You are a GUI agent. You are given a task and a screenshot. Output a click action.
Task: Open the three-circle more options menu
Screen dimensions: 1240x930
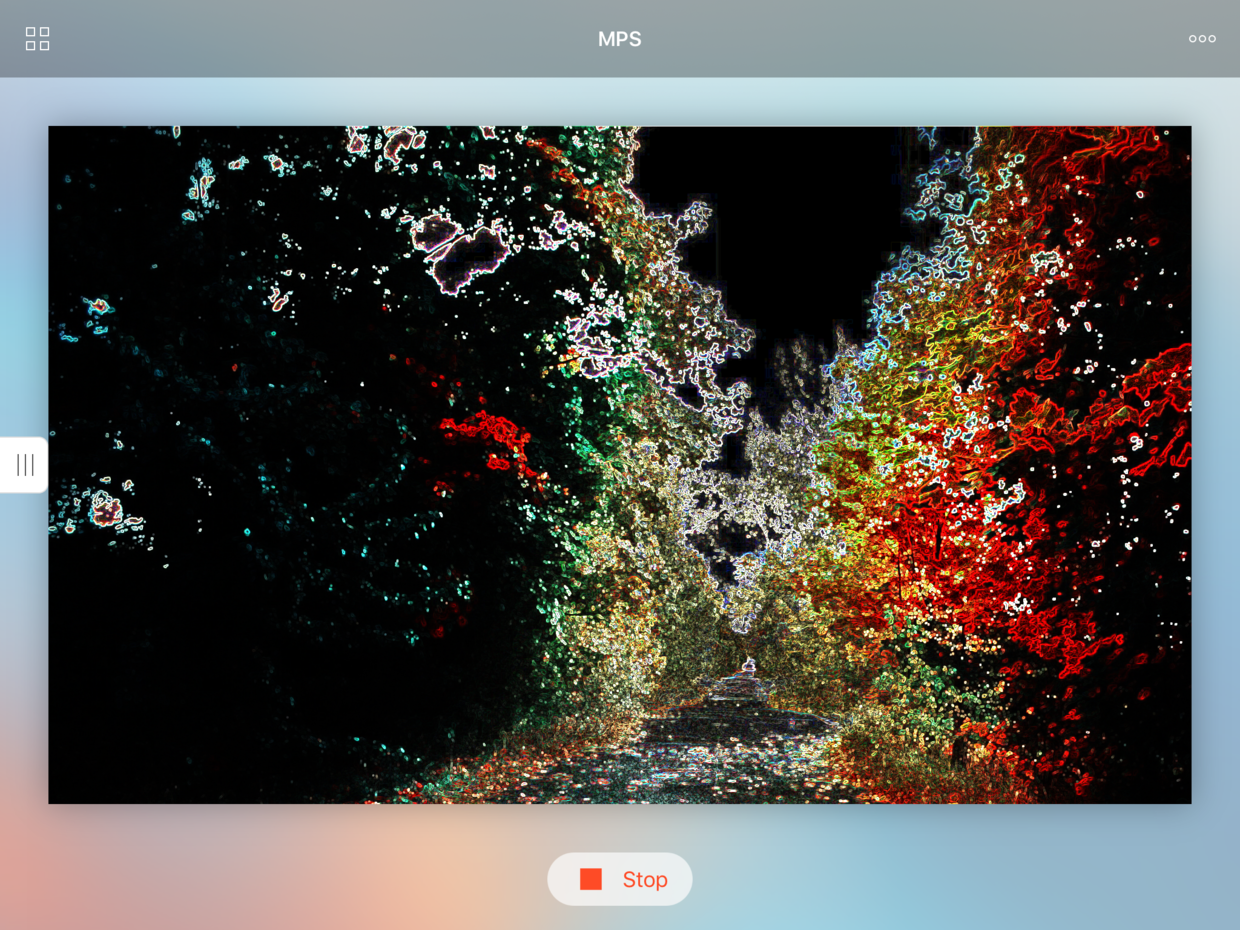tap(1202, 39)
